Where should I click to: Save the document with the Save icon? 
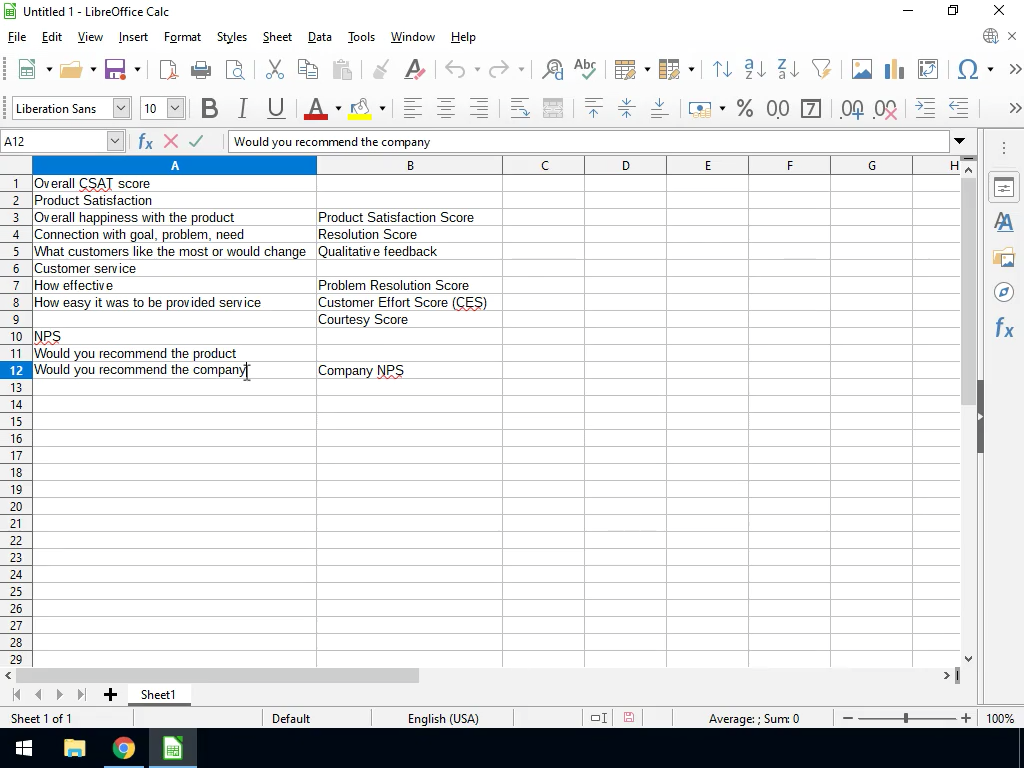115,69
